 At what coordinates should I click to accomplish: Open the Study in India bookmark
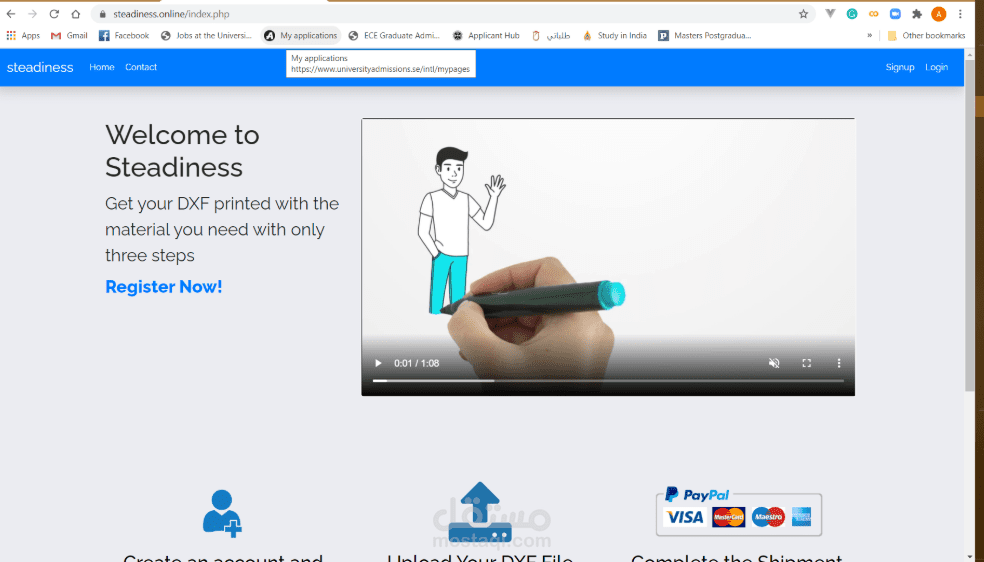pyautogui.click(x=614, y=36)
